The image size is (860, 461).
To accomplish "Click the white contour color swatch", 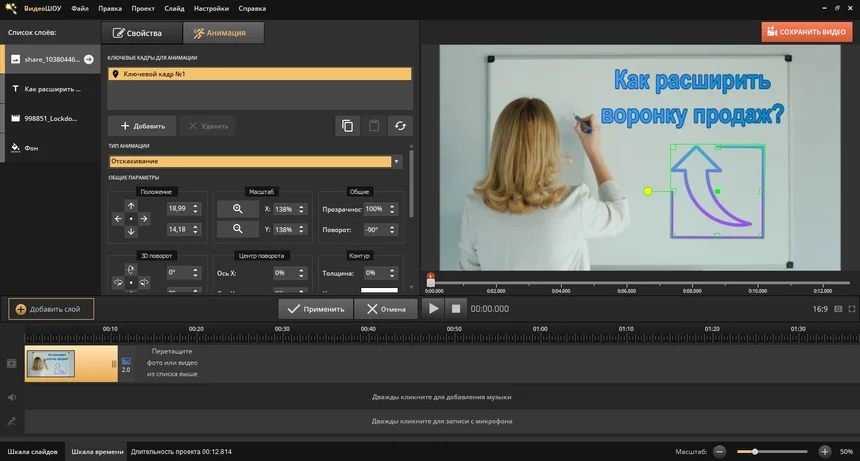I will [379, 290].
